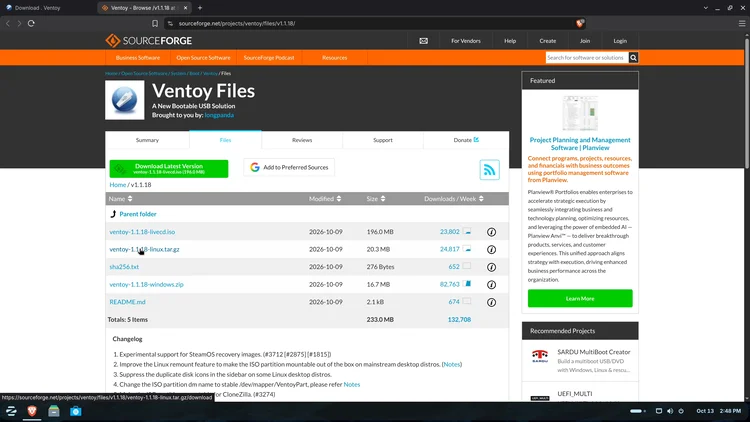Click site settings icon beside URL
The image size is (750, 422).
point(170,23)
